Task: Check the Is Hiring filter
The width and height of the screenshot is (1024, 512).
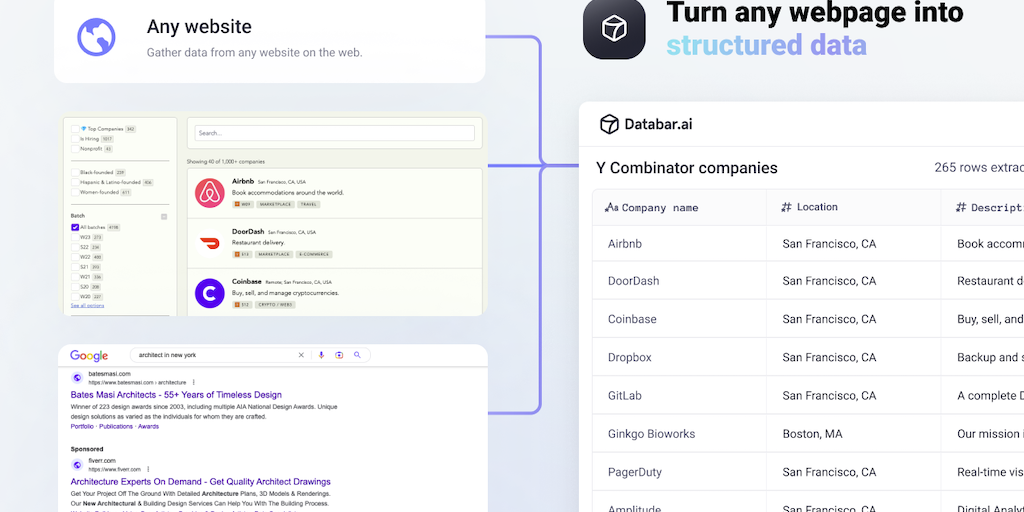Action: pos(75,139)
